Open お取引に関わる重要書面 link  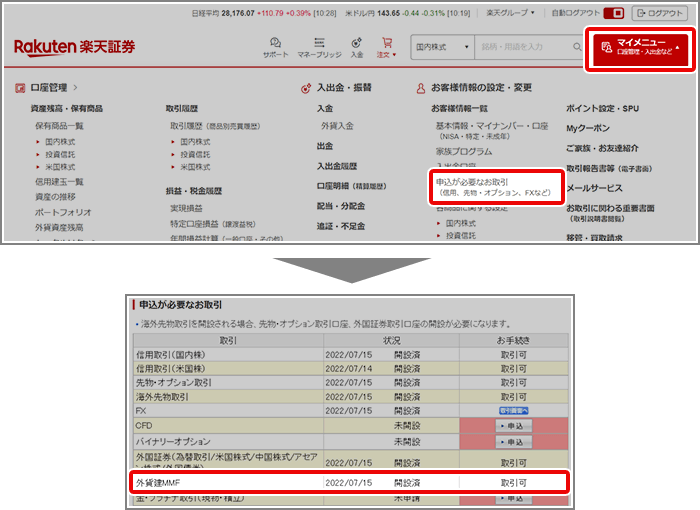(610, 213)
